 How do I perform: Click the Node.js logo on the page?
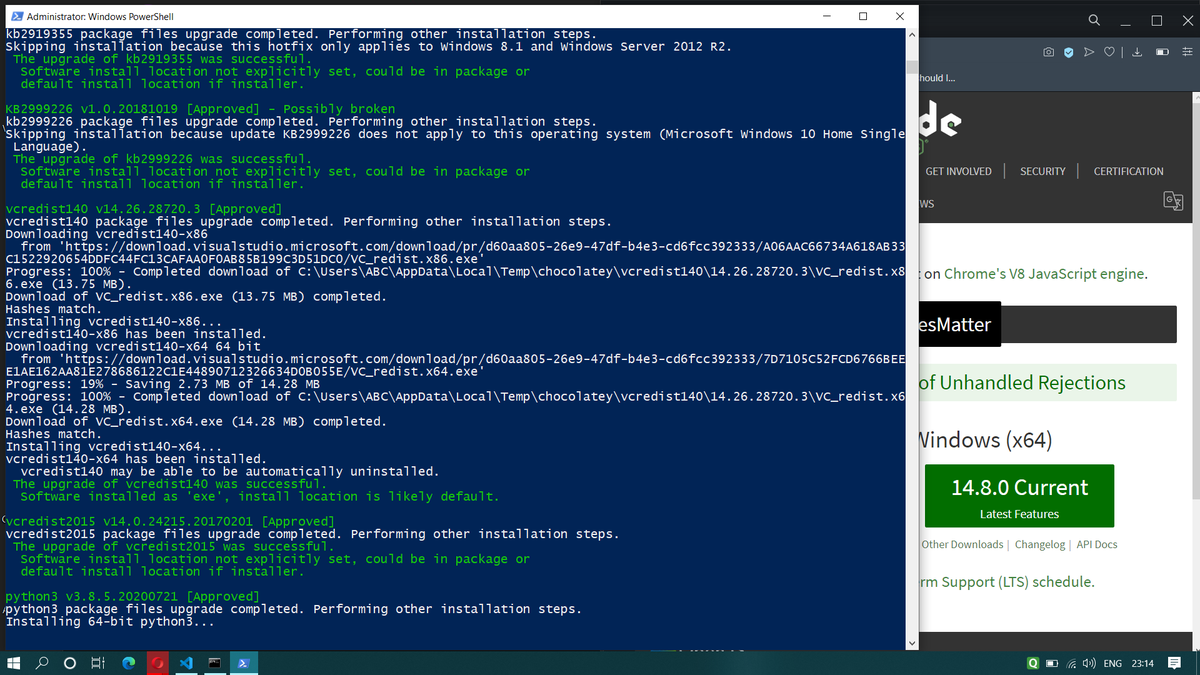[942, 128]
